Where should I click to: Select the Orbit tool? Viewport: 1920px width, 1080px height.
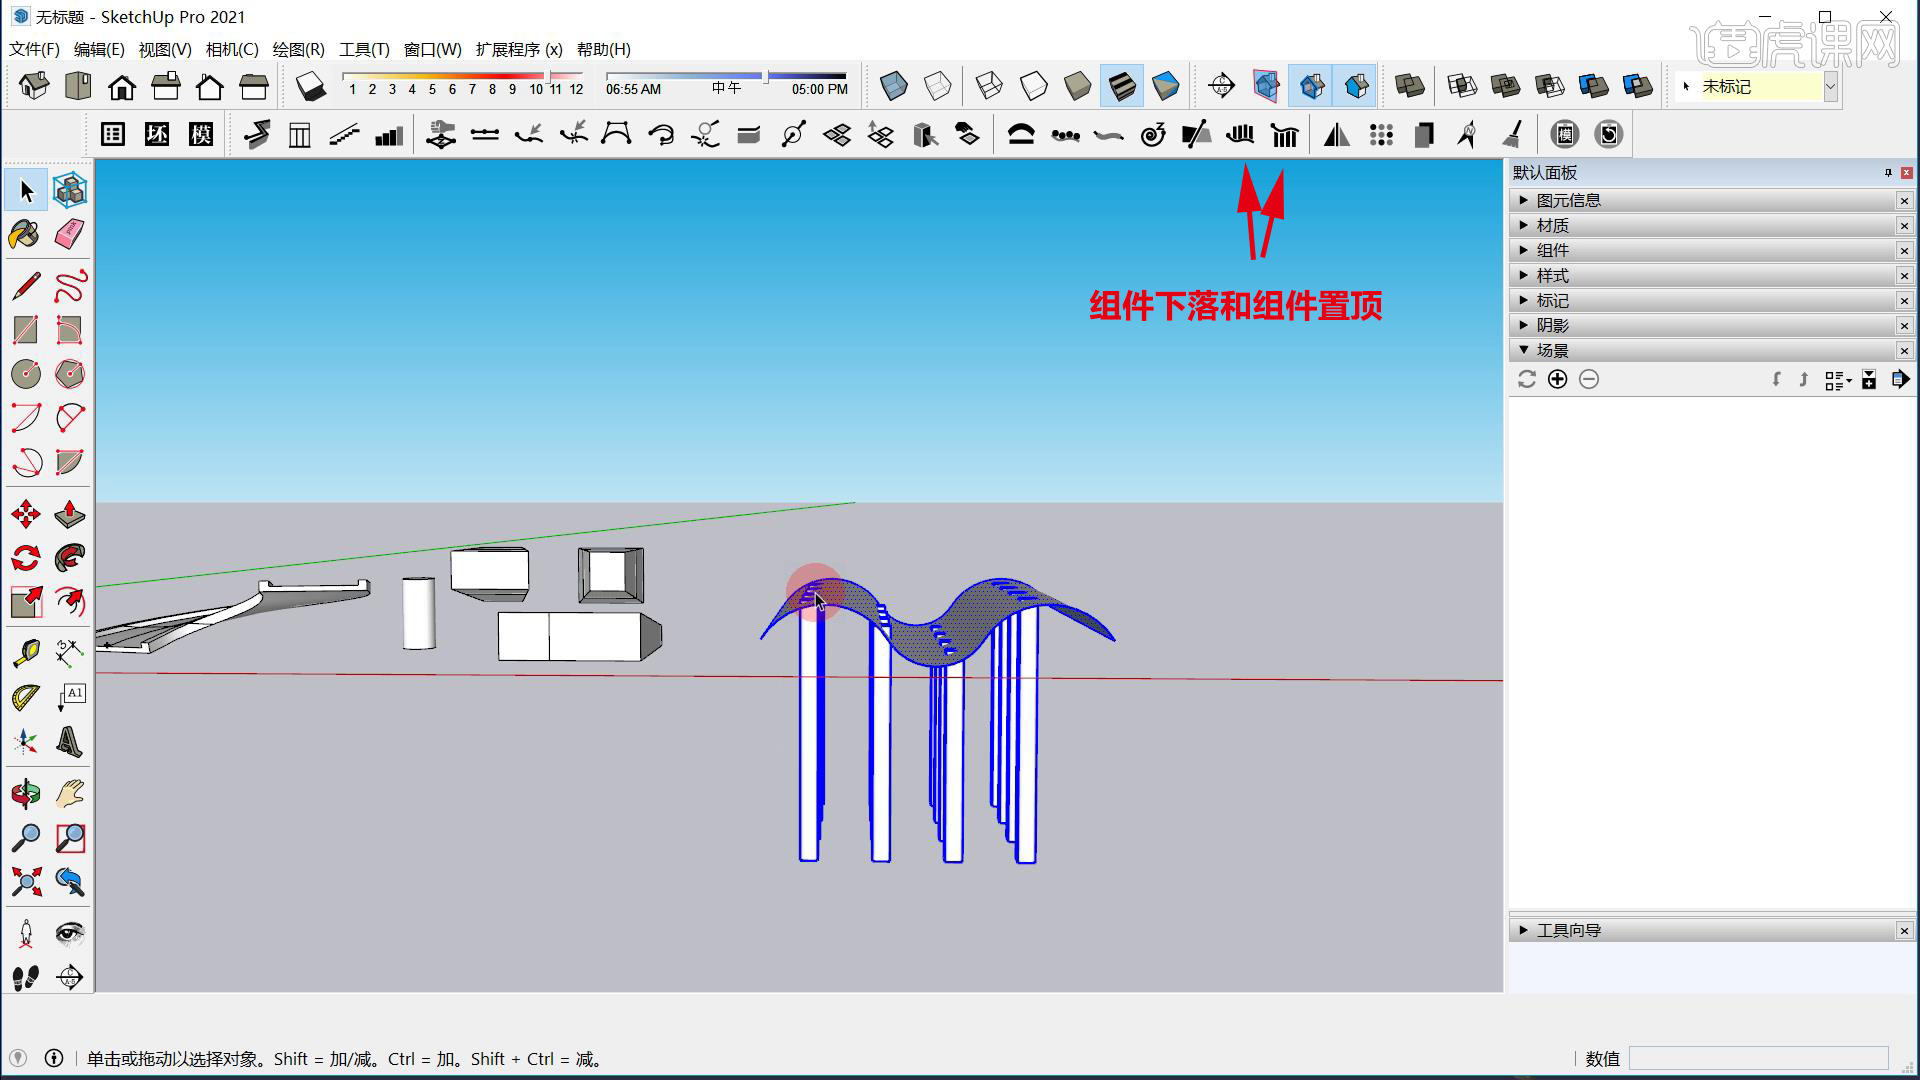click(x=25, y=794)
